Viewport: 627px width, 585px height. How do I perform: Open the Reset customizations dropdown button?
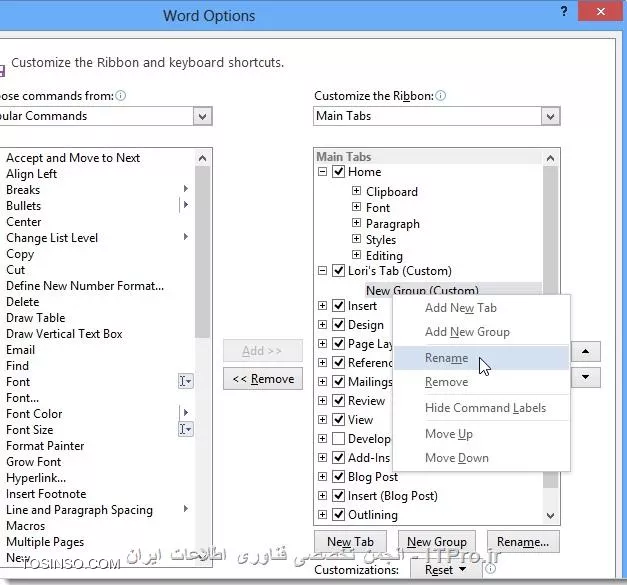[x=446, y=569]
